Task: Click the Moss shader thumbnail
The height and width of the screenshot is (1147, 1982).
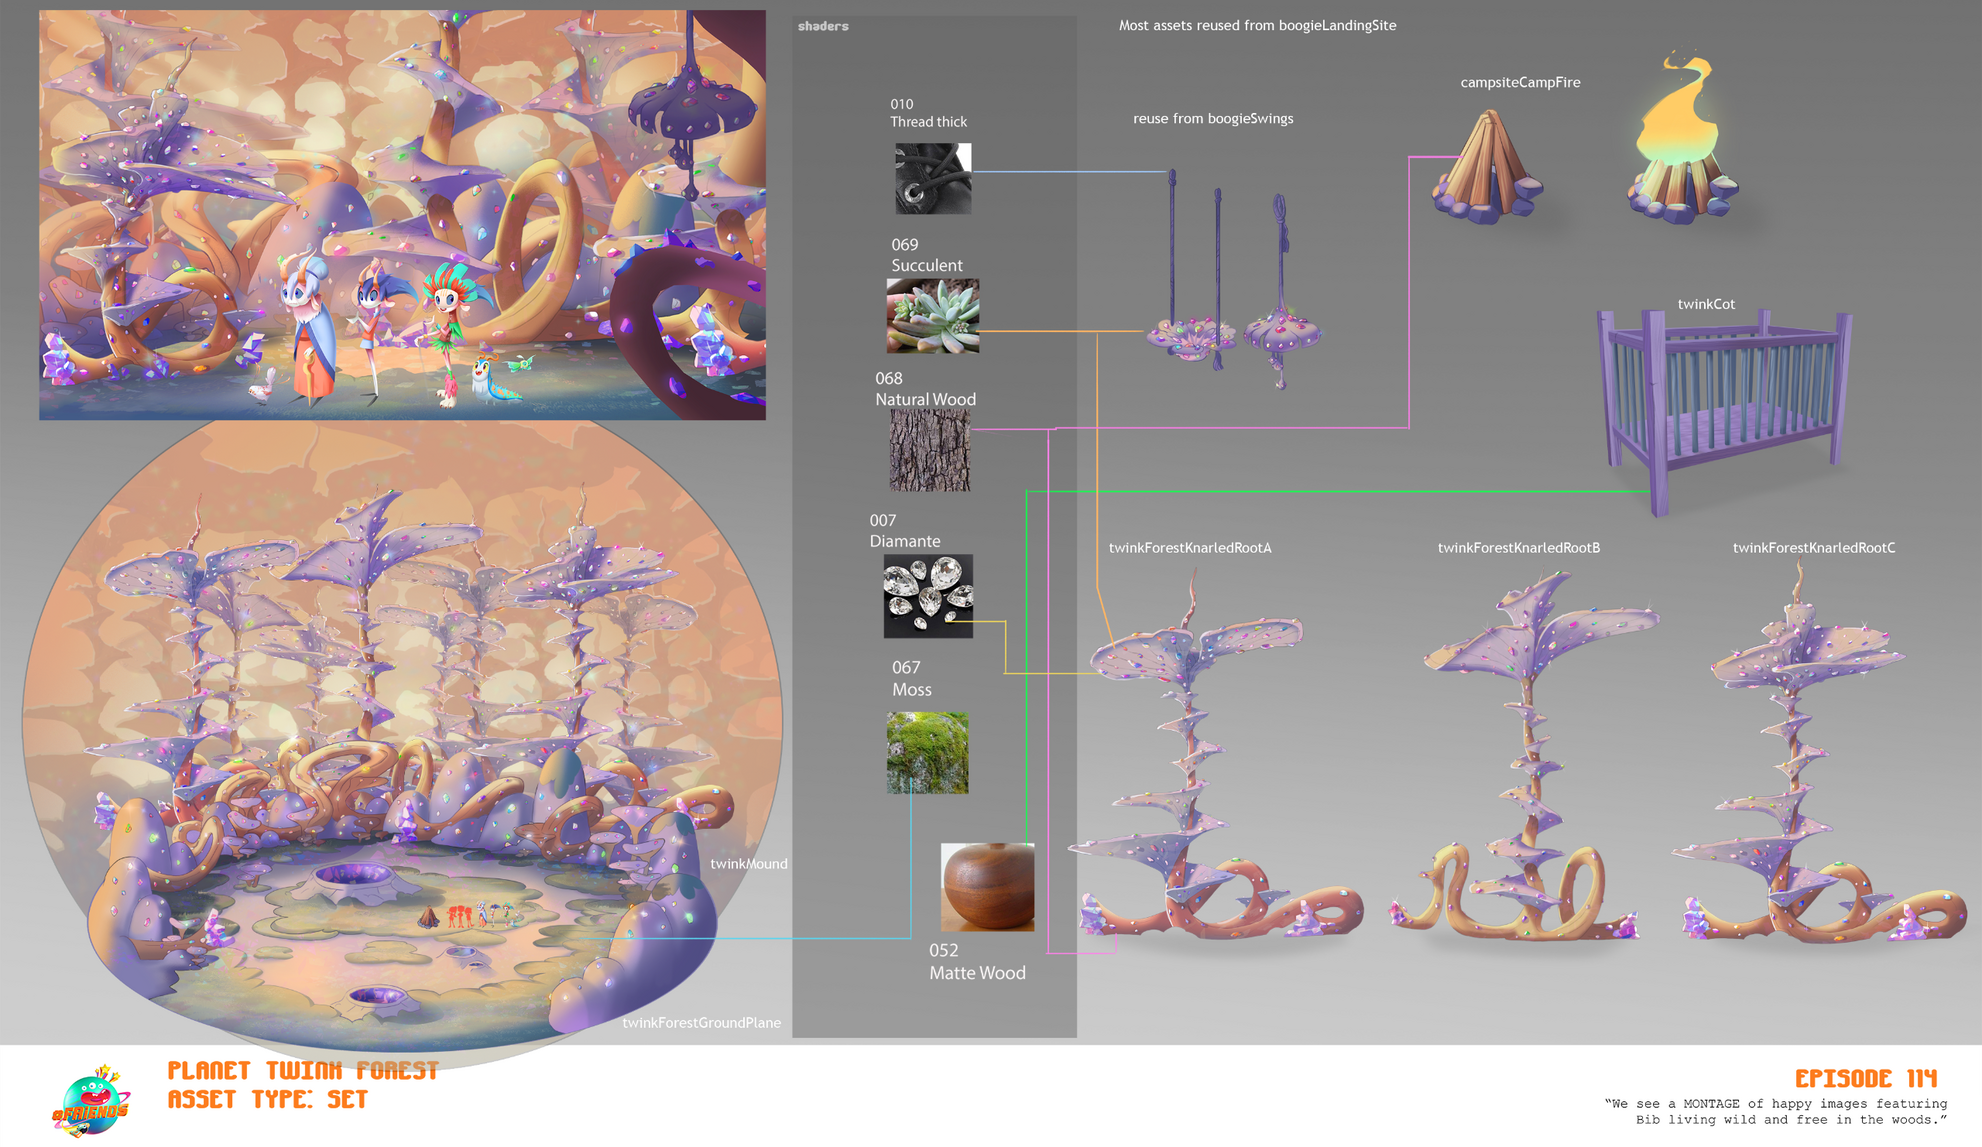Action: pyautogui.click(x=926, y=752)
